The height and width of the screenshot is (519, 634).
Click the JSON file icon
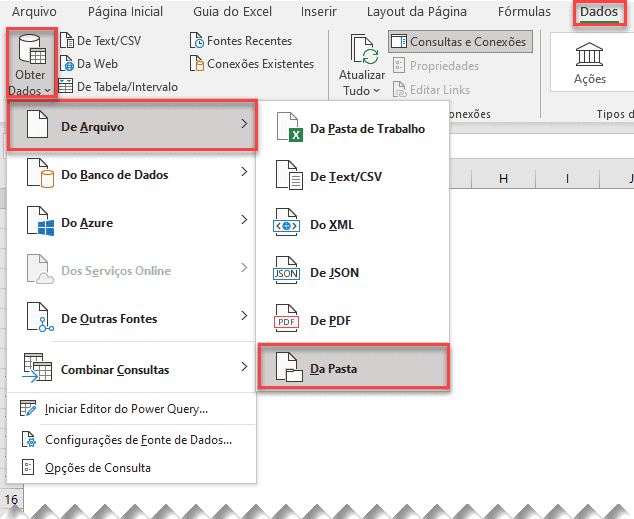(x=287, y=270)
